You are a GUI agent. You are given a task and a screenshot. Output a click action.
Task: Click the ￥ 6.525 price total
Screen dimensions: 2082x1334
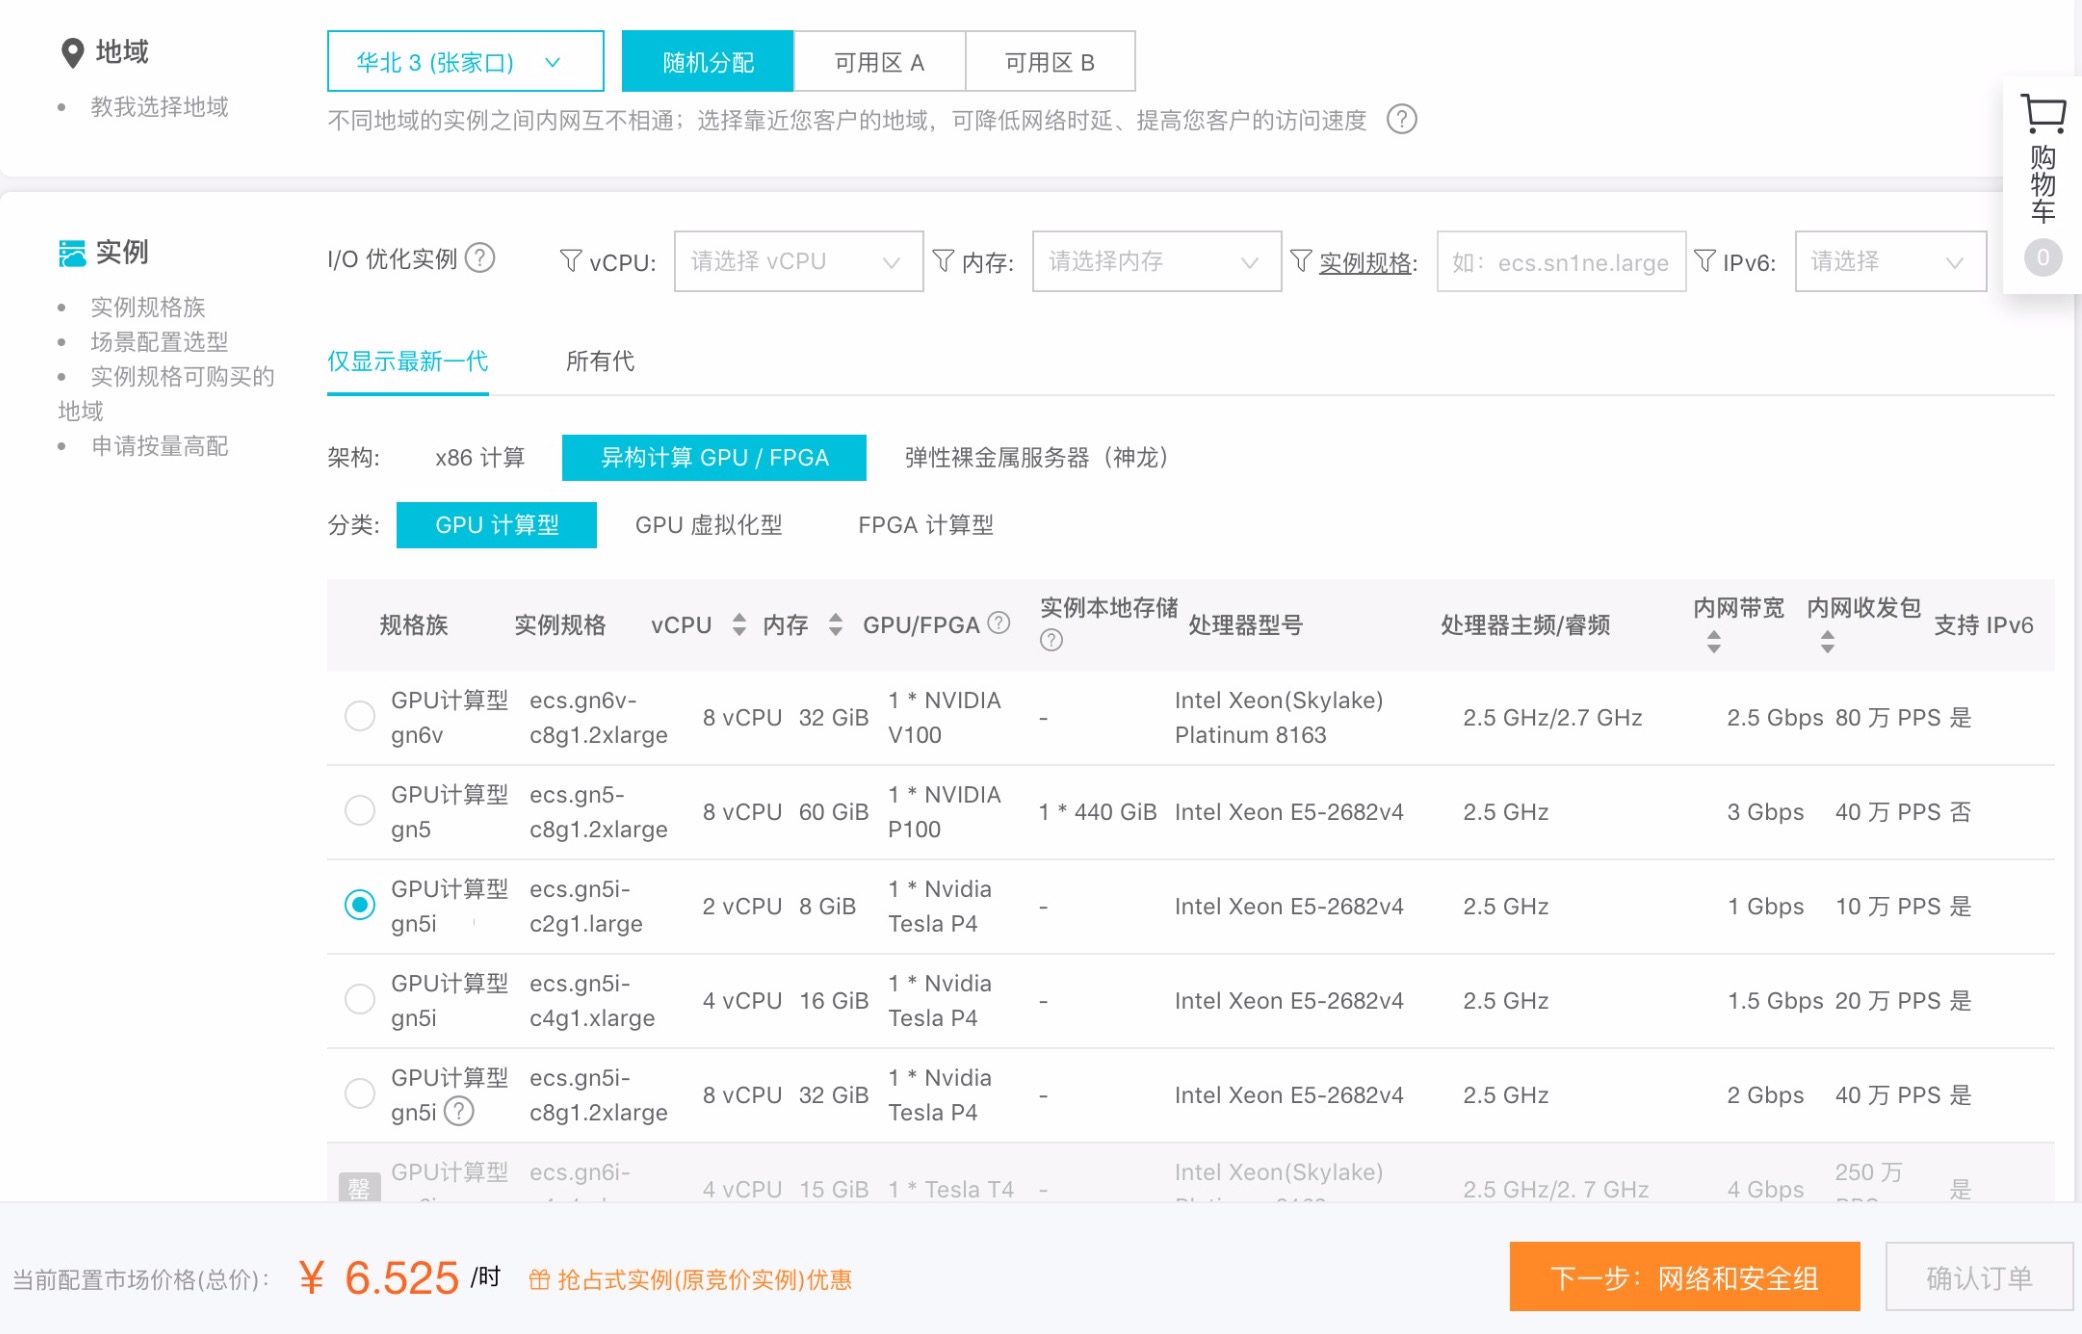(378, 1278)
